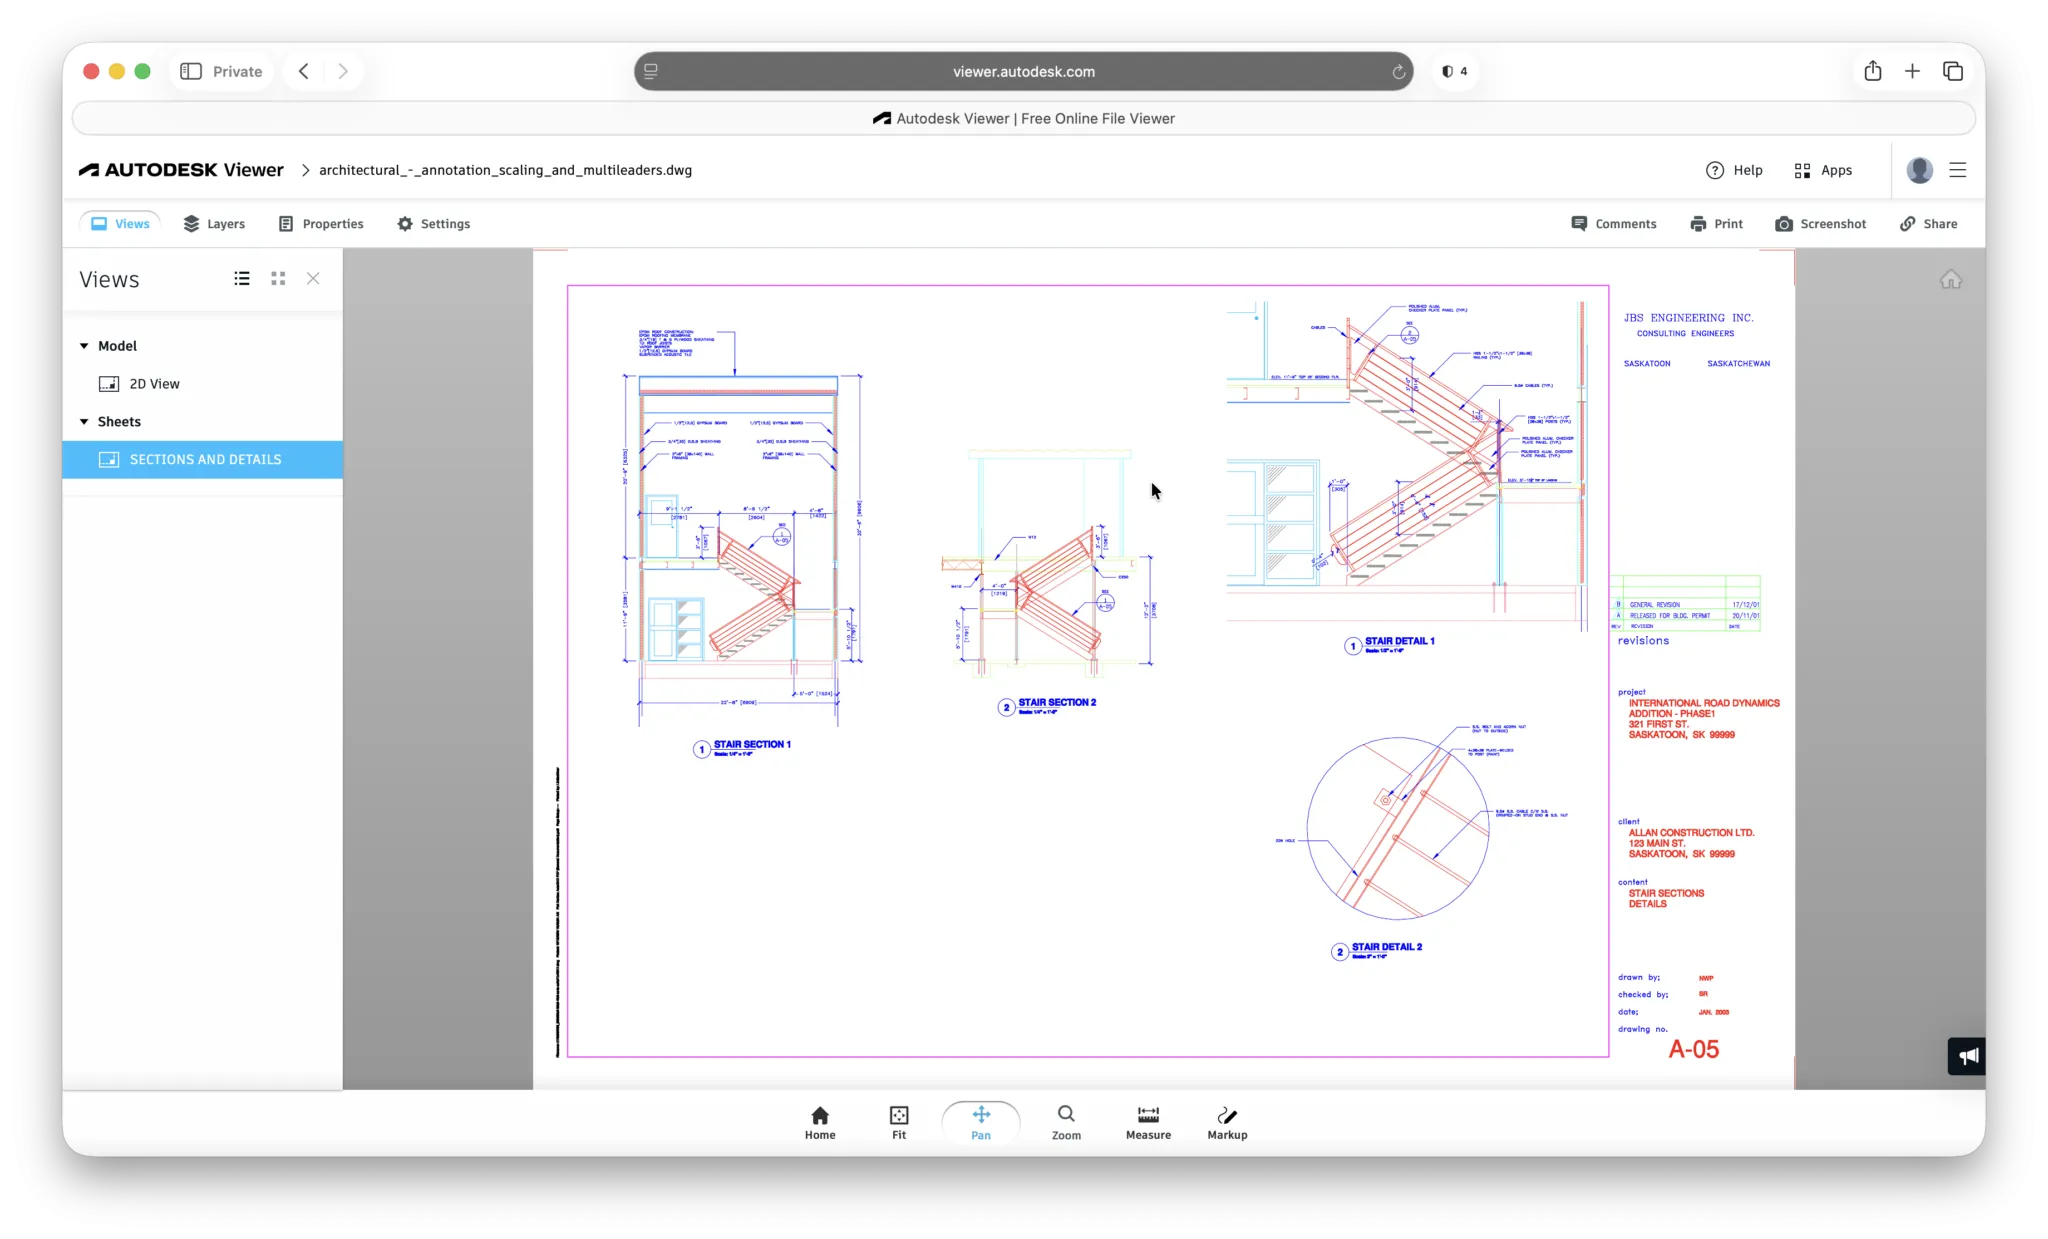Toggle the Views tab in the toolbar
The width and height of the screenshot is (2048, 1239).
[119, 223]
